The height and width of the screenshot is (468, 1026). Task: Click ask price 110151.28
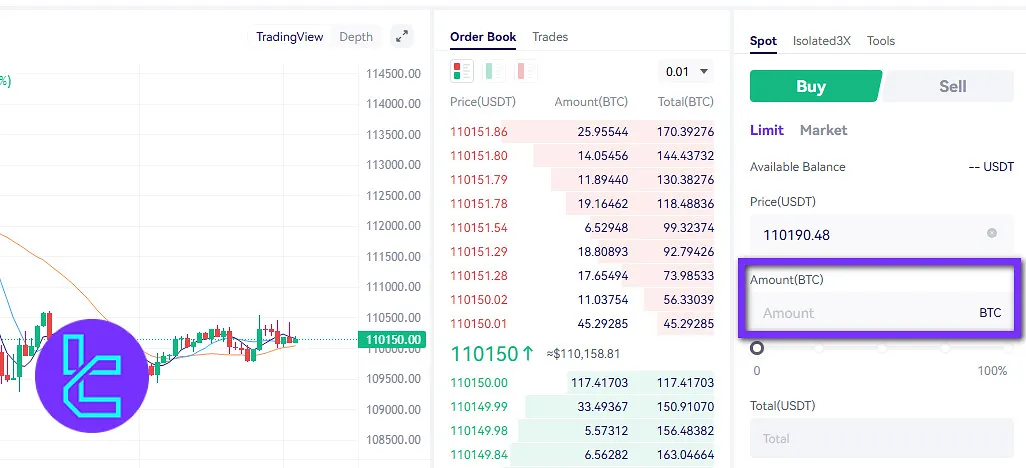pos(479,276)
